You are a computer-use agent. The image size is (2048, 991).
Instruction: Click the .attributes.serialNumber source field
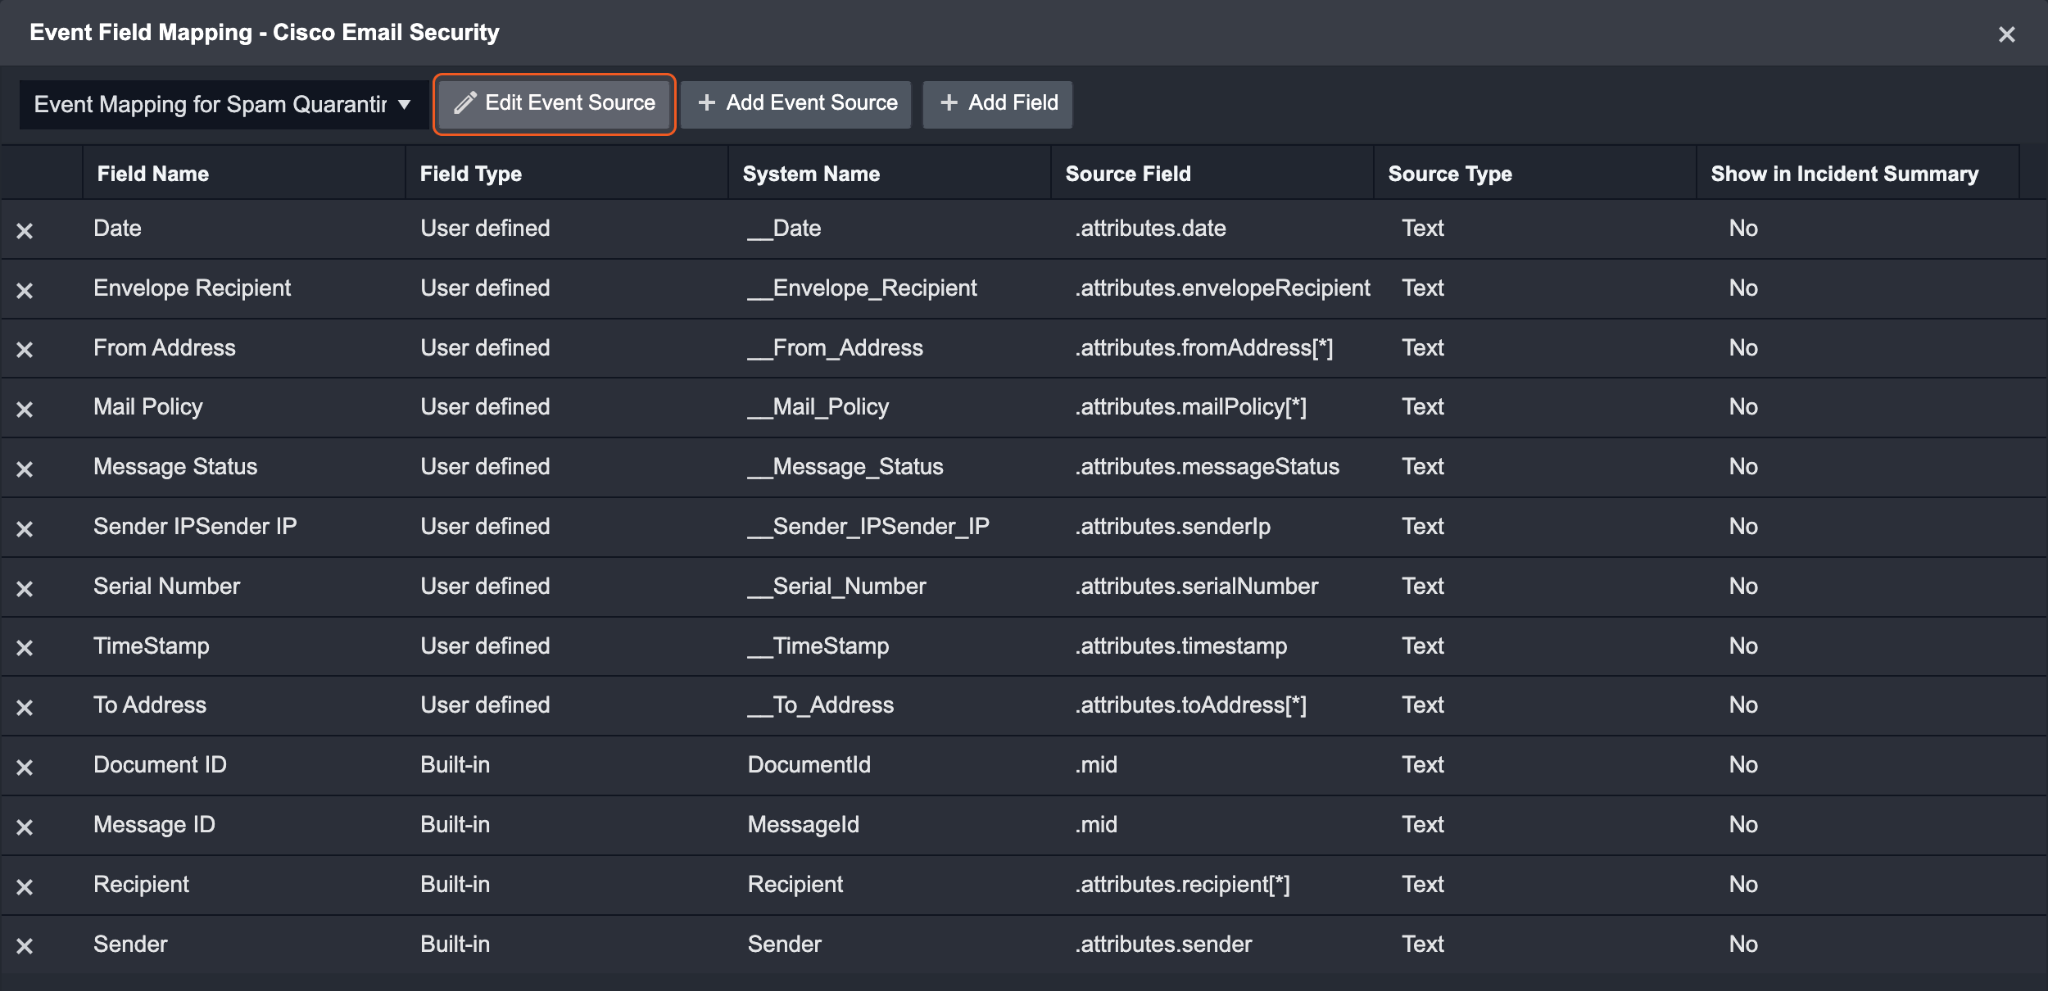click(1197, 586)
